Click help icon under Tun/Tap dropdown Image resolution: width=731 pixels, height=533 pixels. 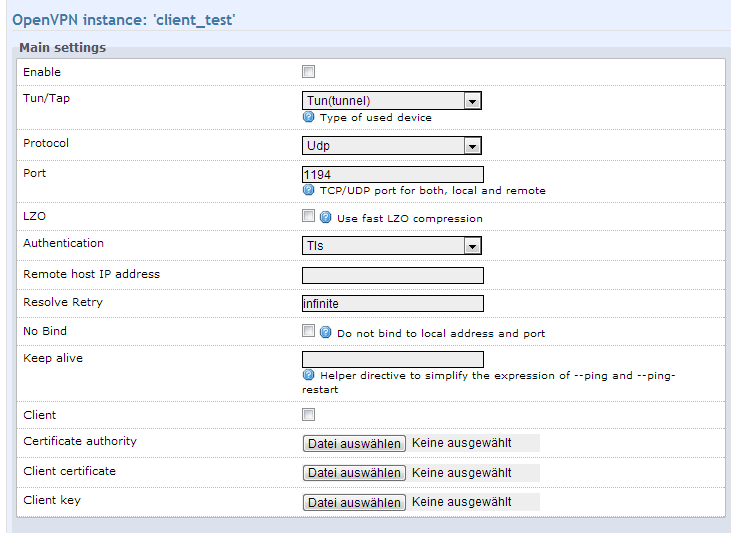click(x=309, y=117)
